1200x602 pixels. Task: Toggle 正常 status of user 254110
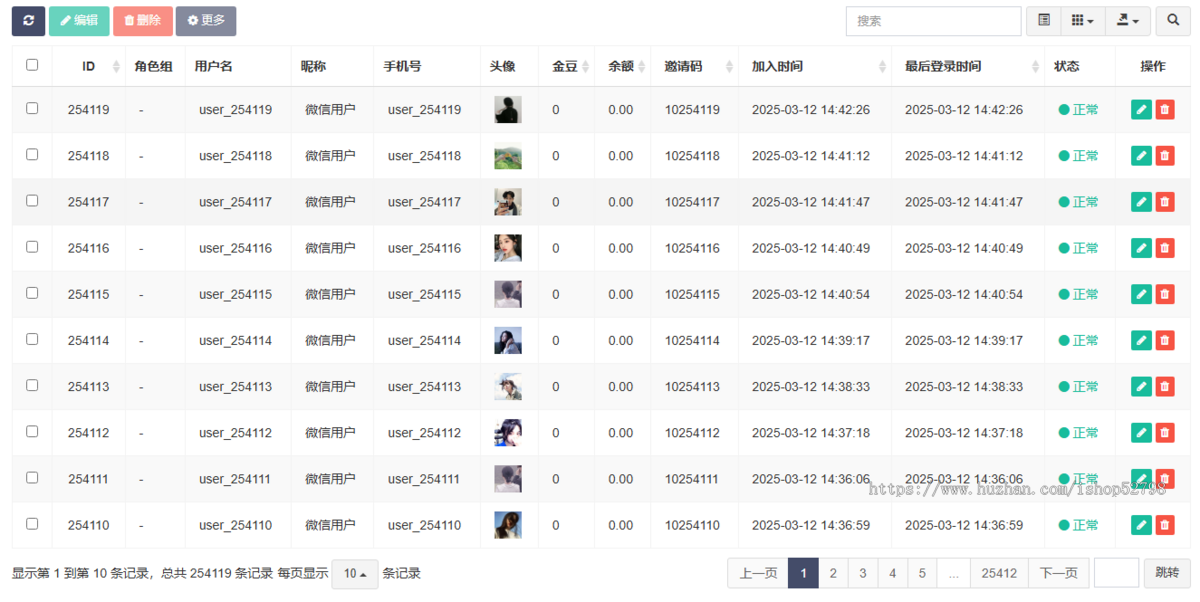1078,525
